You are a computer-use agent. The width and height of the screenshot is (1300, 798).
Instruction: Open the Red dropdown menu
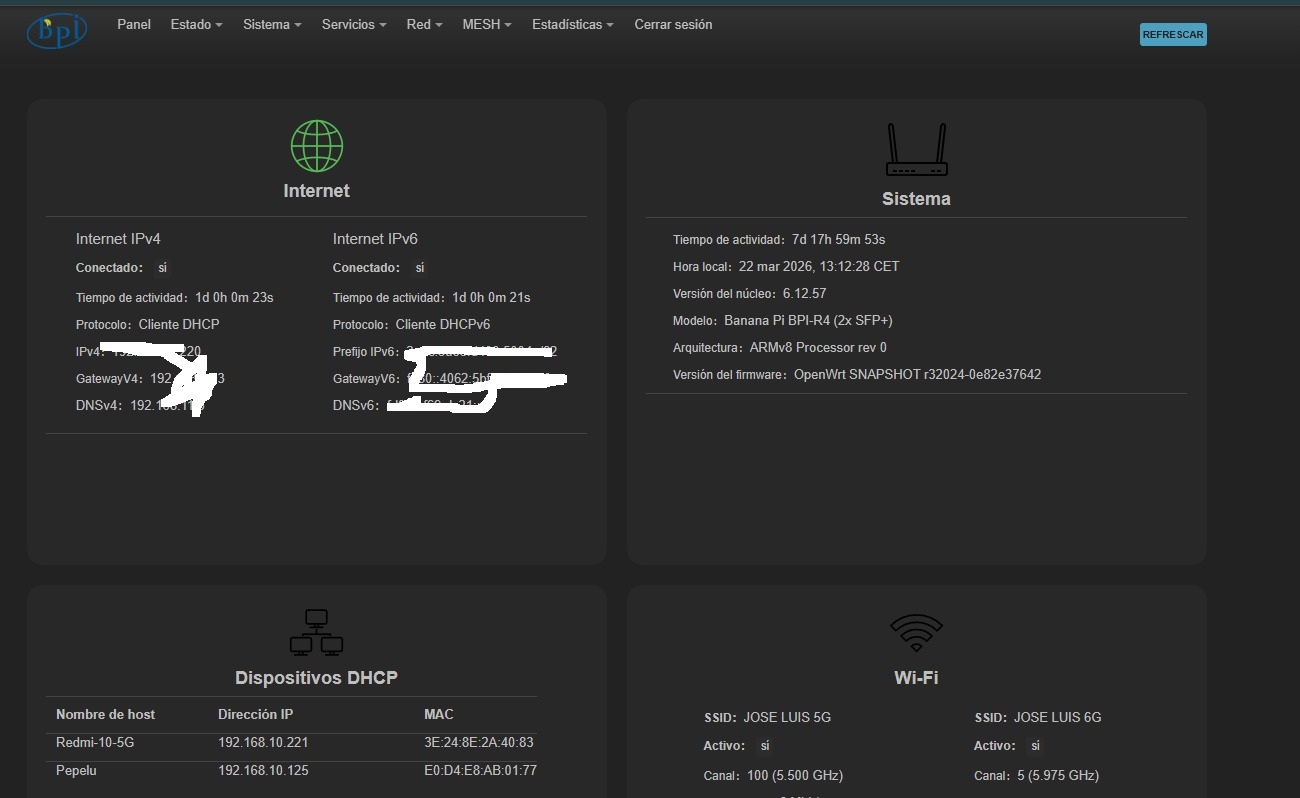tap(424, 25)
